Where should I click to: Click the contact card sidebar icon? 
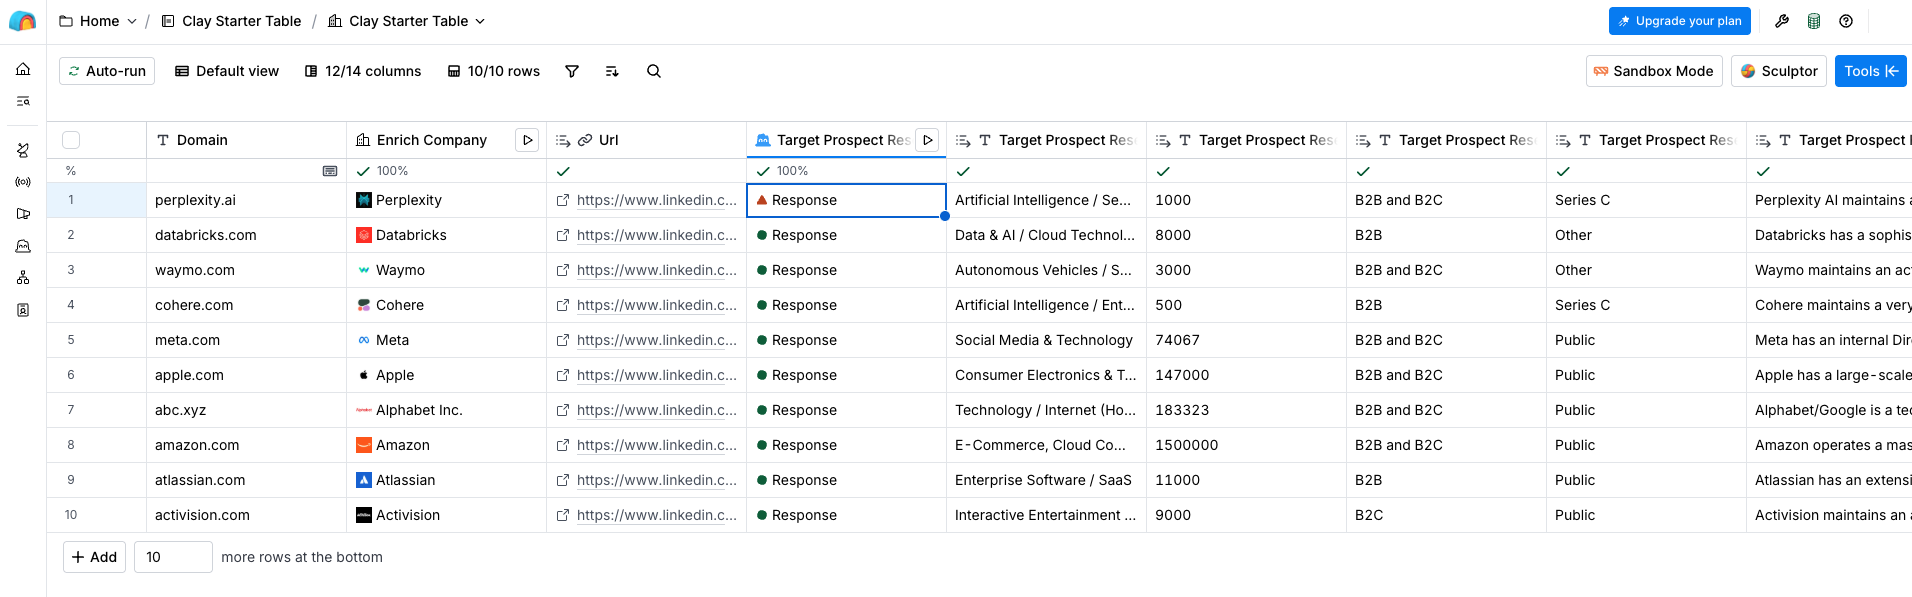pyautogui.click(x=23, y=310)
